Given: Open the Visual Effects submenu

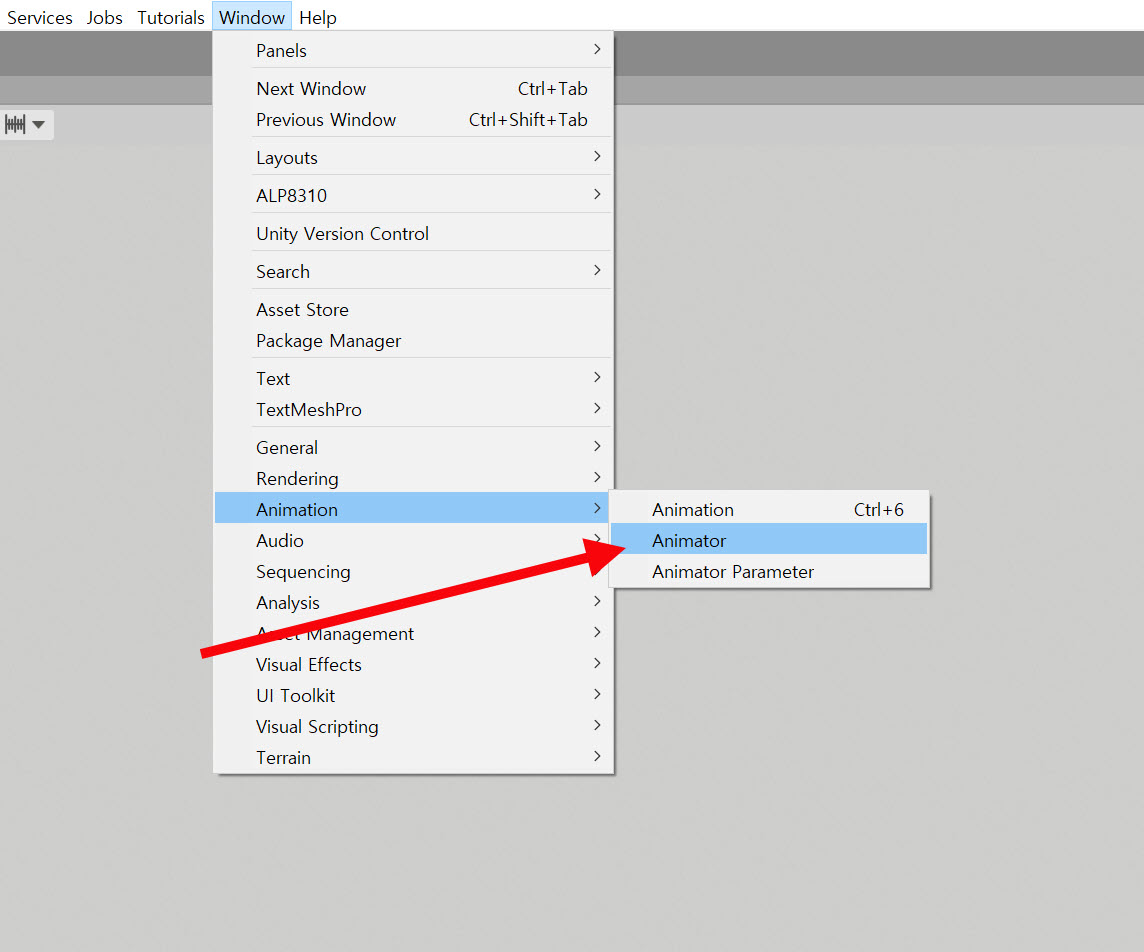Looking at the screenshot, I should pos(413,665).
